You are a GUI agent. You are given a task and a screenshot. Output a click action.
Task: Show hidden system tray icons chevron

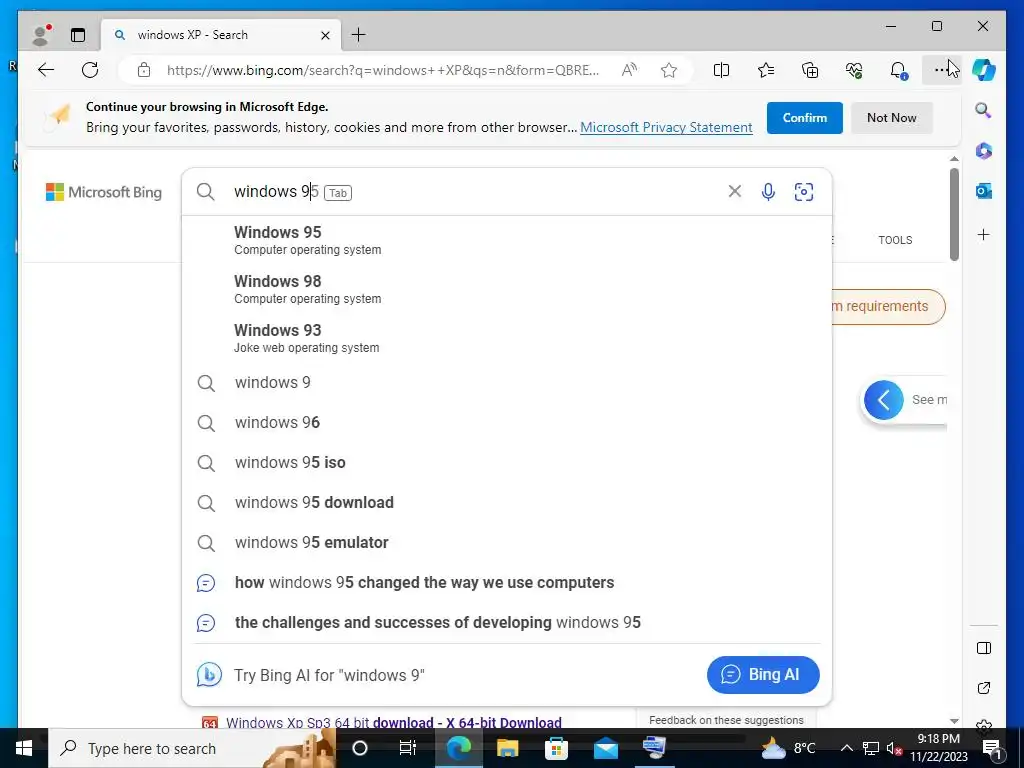click(x=846, y=748)
